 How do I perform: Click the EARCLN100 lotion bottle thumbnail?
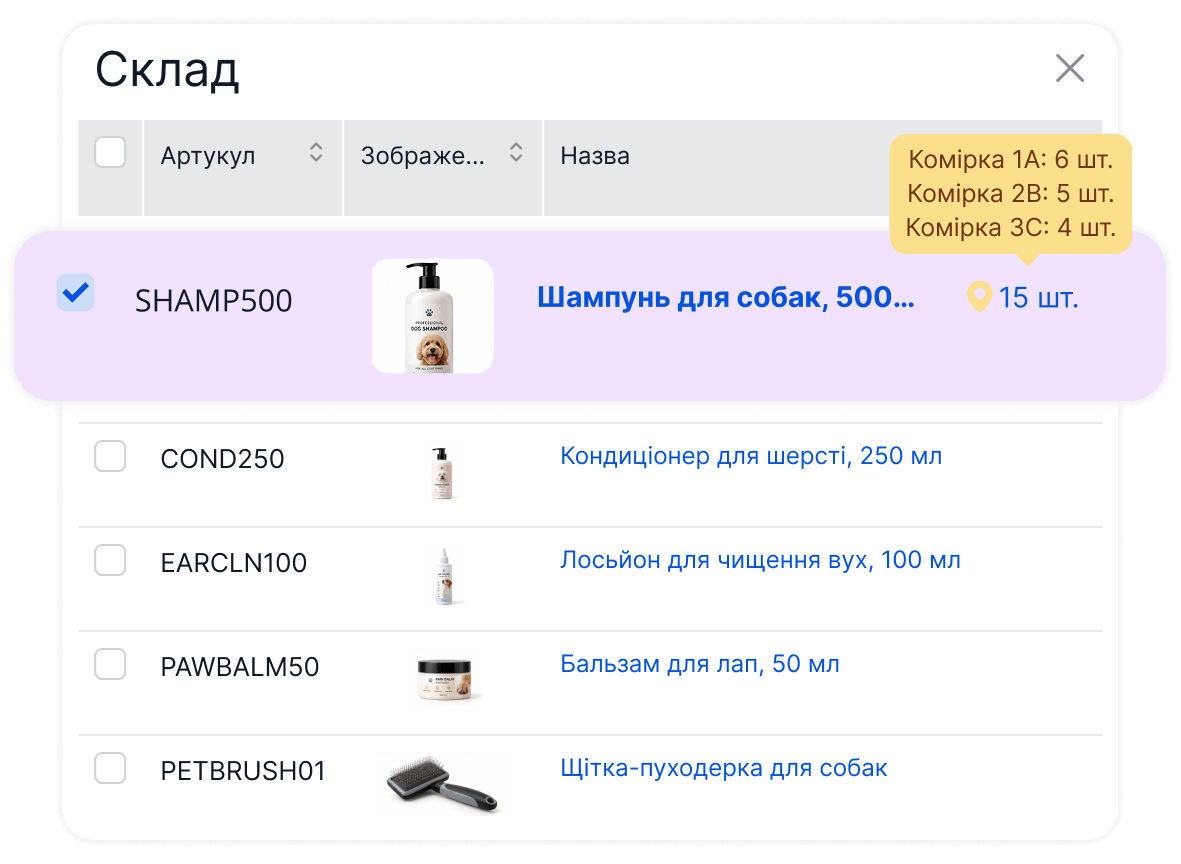(445, 576)
